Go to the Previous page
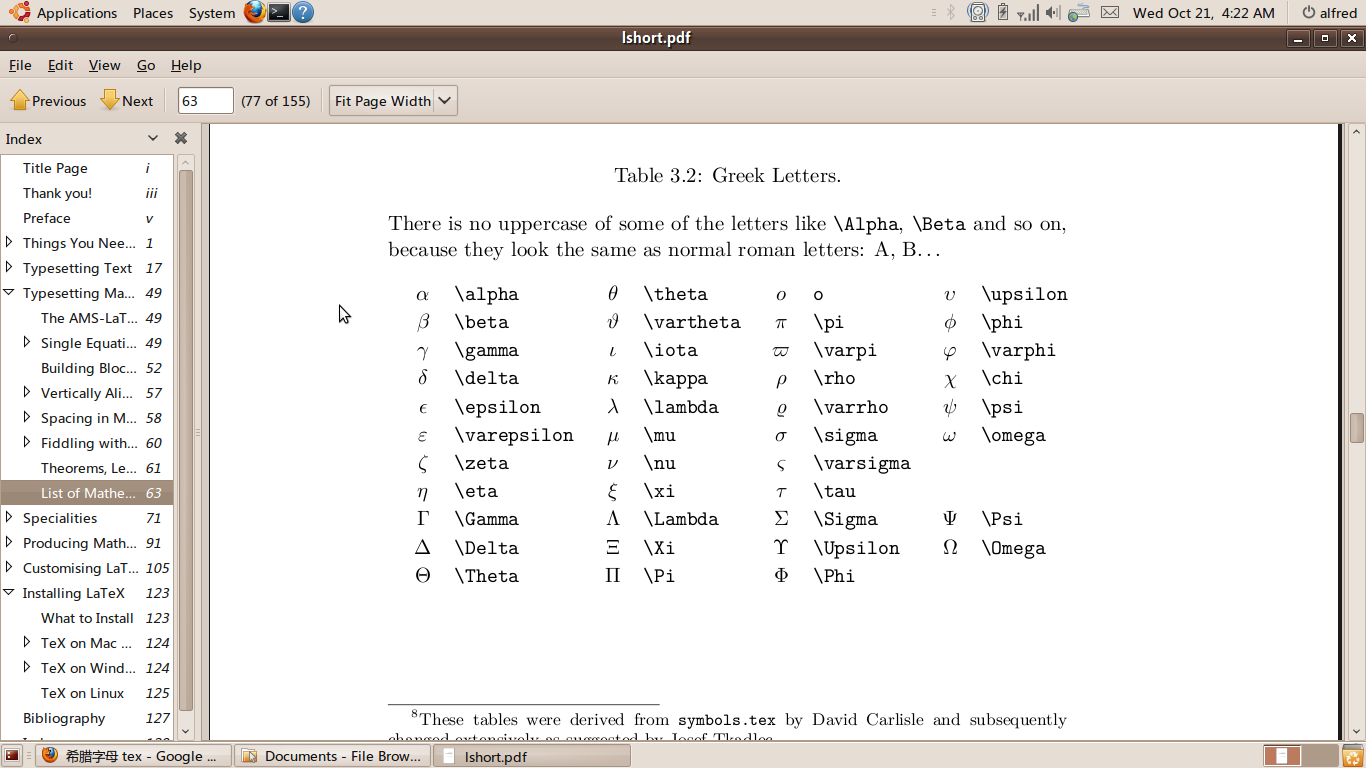The width and height of the screenshot is (1366, 768). click(48, 101)
